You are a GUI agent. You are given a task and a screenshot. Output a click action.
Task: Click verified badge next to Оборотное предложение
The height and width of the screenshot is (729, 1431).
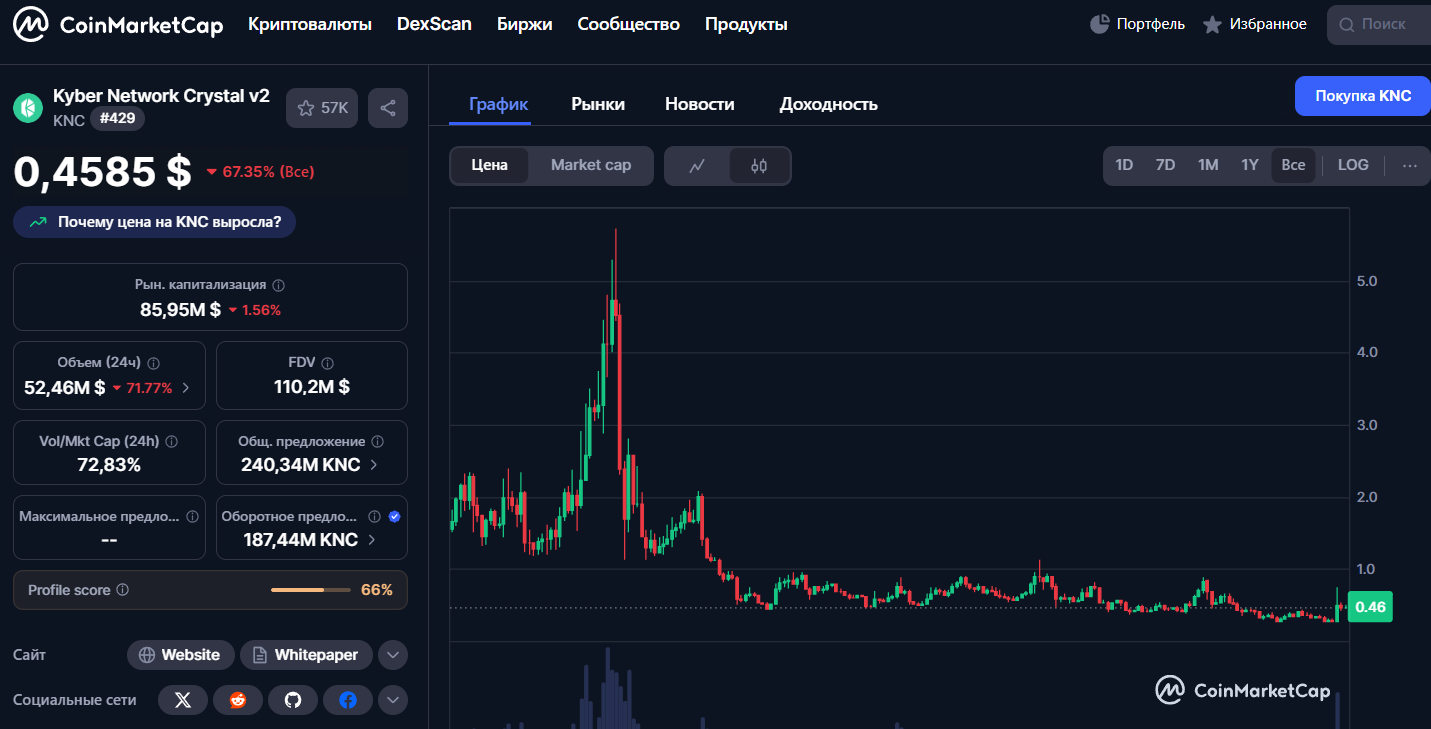tap(394, 517)
